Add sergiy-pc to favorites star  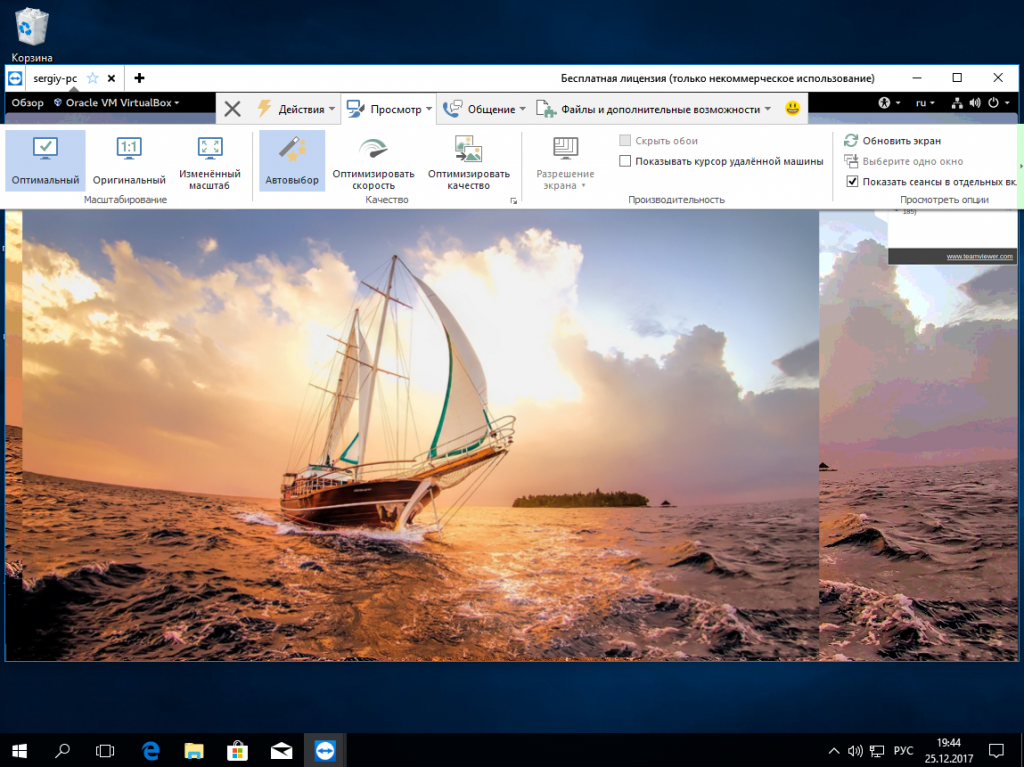(x=92, y=78)
